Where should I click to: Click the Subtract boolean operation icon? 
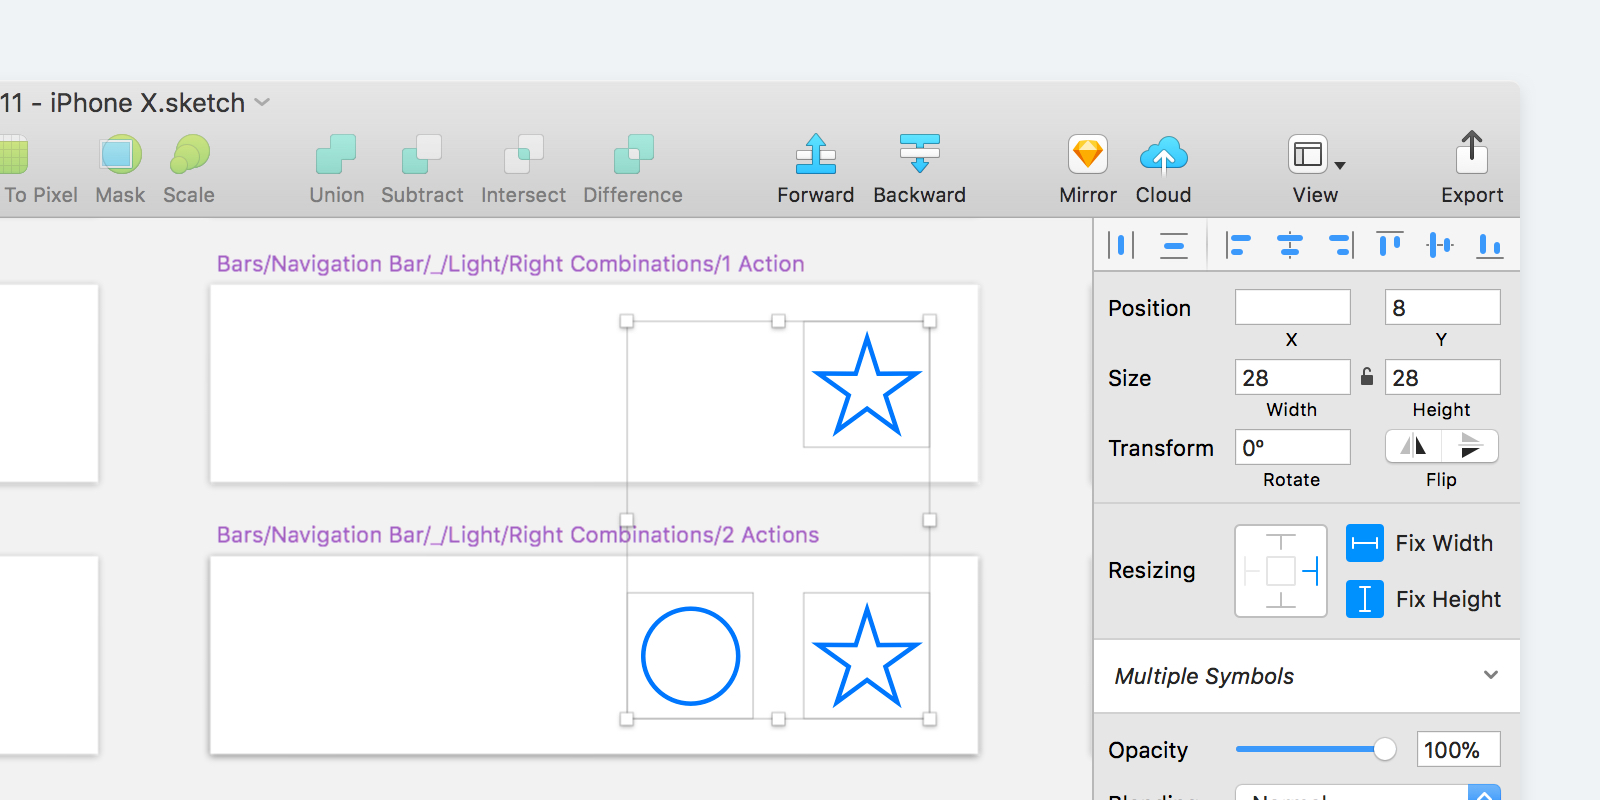click(422, 155)
